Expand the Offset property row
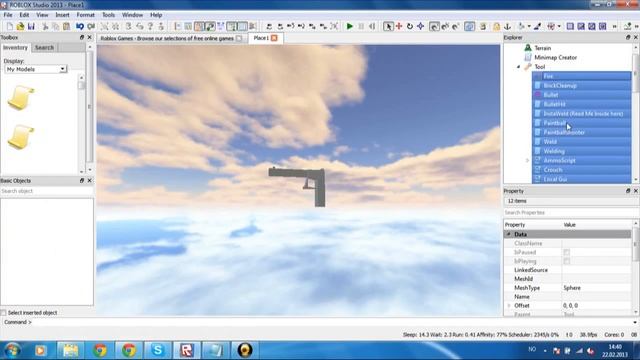 point(509,305)
